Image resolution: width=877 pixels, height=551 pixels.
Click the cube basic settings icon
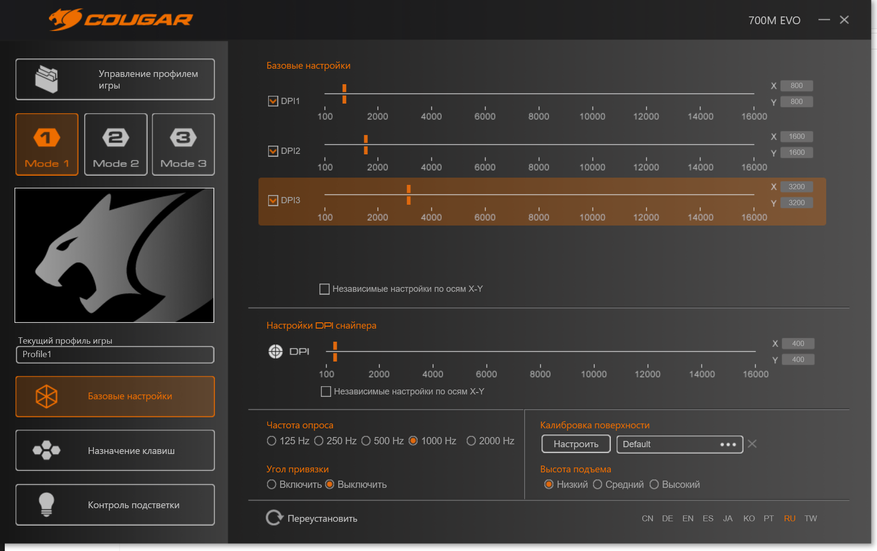[x=46, y=397]
